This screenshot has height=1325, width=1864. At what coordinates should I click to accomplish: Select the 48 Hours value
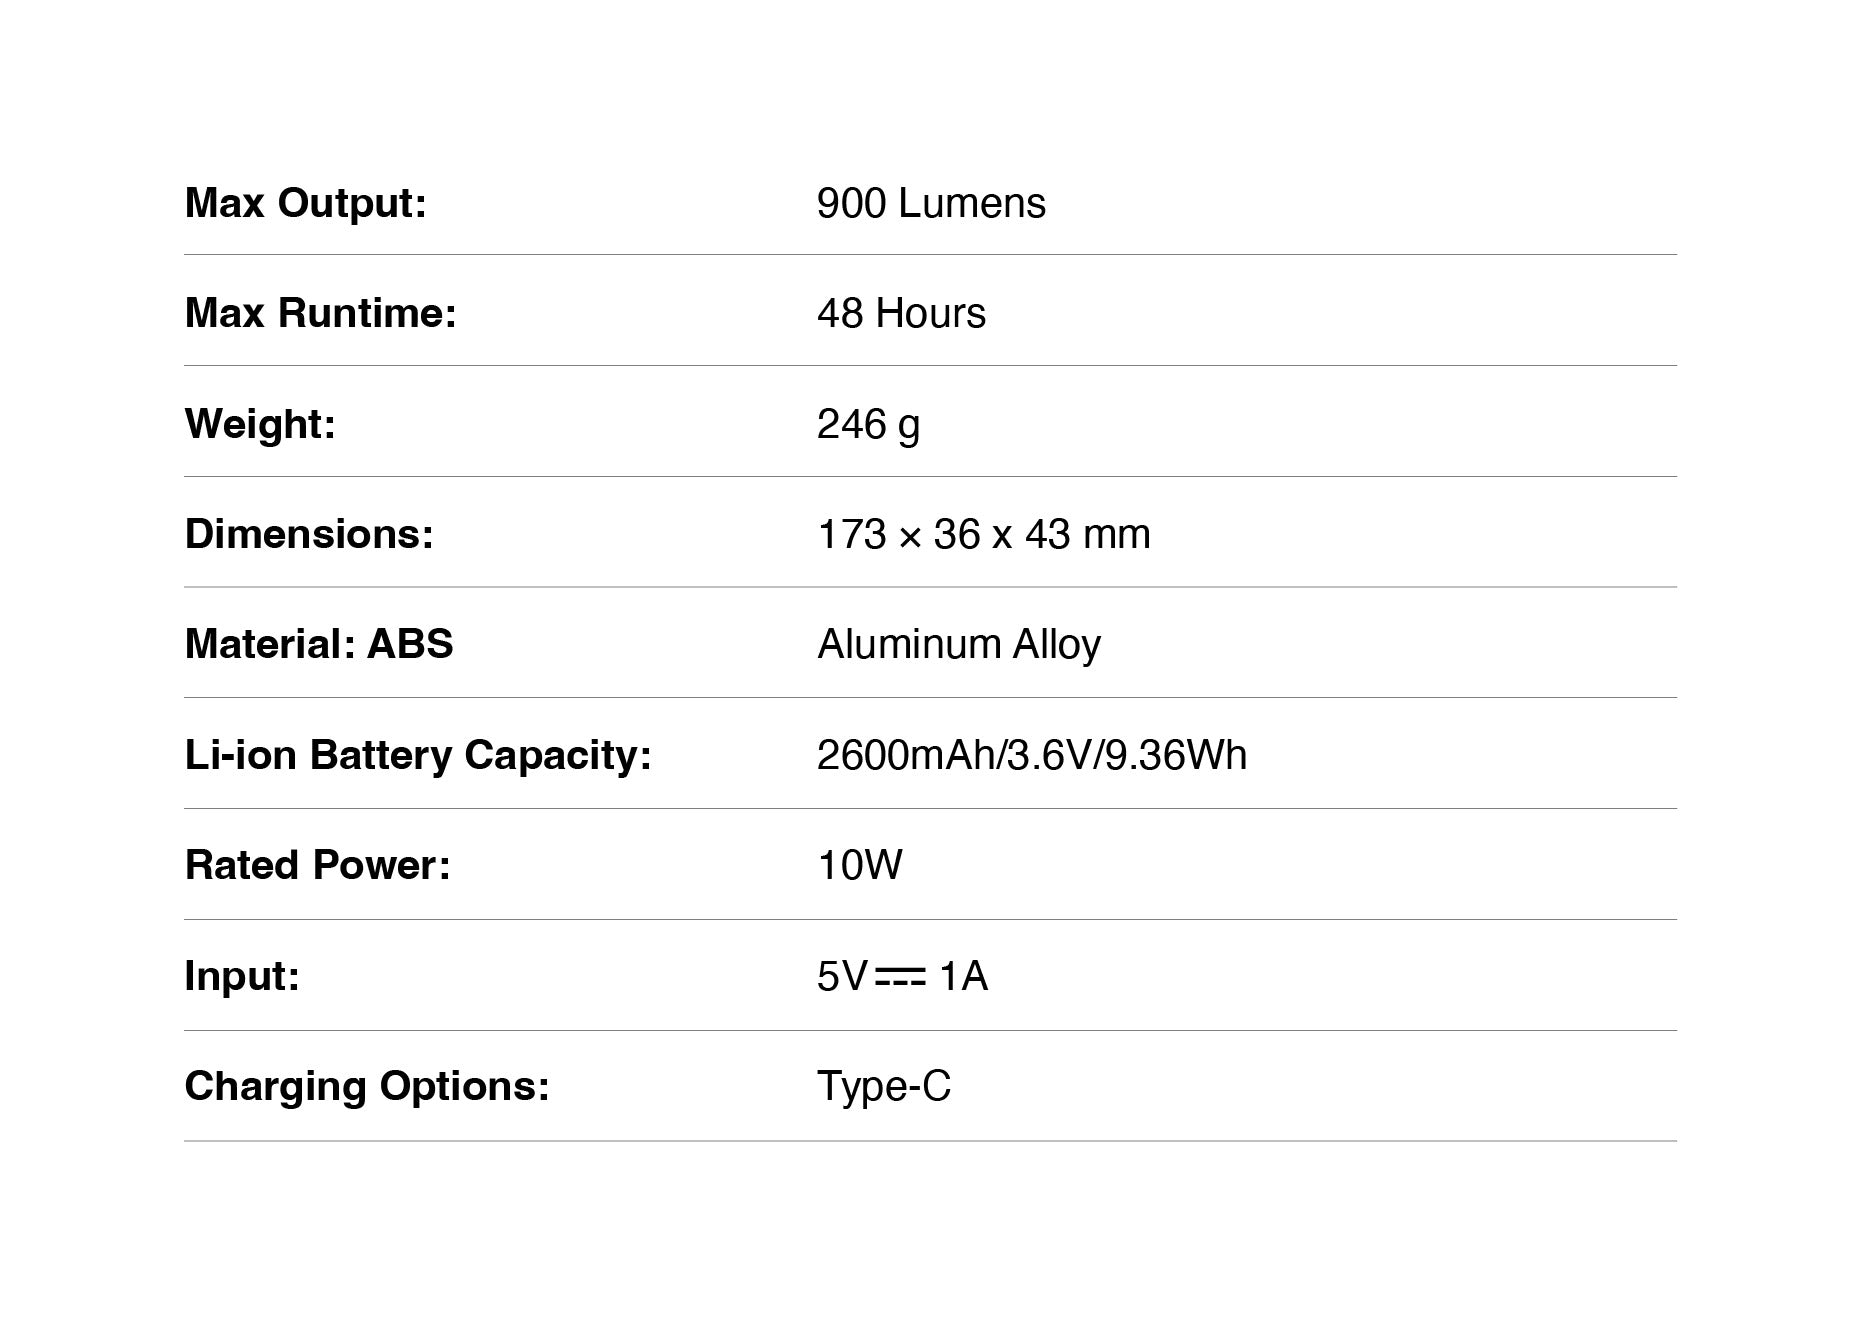click(x=901, y=313)
